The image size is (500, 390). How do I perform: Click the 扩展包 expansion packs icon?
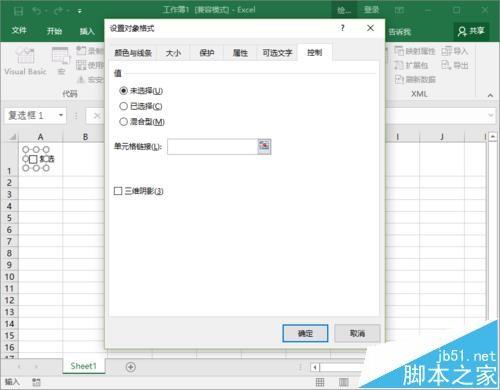pos(399,65)
